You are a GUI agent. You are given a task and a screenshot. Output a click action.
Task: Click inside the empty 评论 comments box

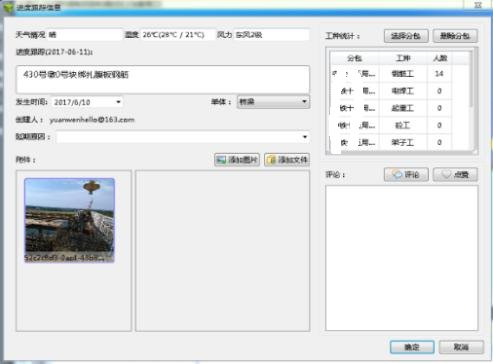pos(402,258)
